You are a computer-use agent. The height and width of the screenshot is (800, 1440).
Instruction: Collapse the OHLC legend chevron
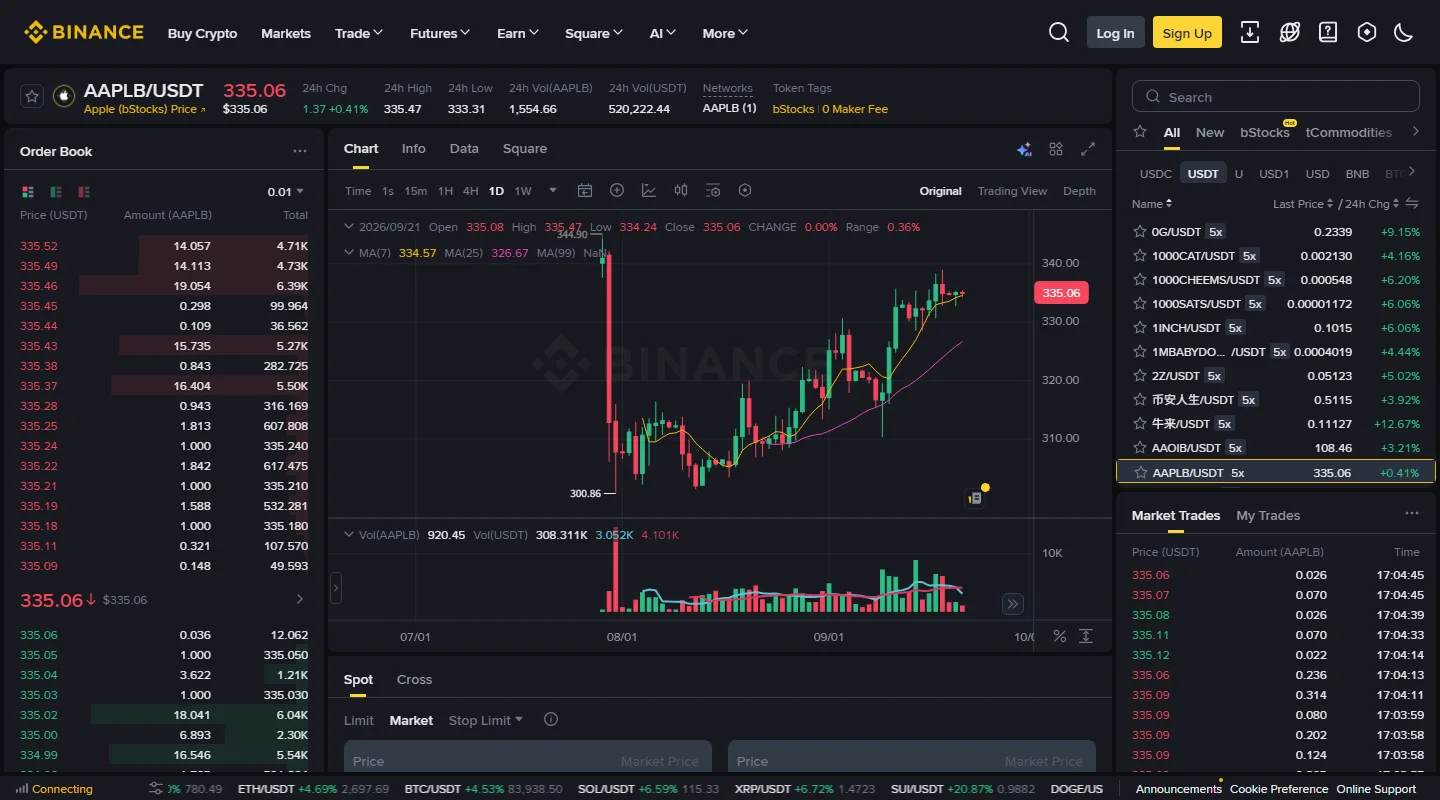click(349, 227)
